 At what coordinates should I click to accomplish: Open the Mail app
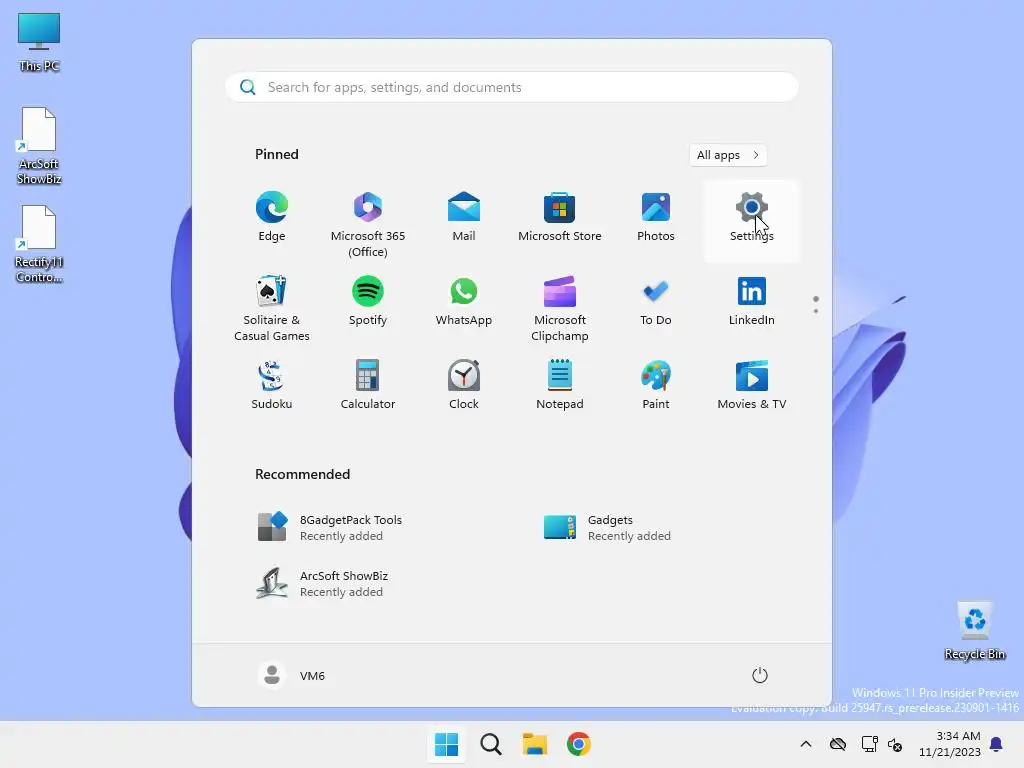tap(464, 218)
